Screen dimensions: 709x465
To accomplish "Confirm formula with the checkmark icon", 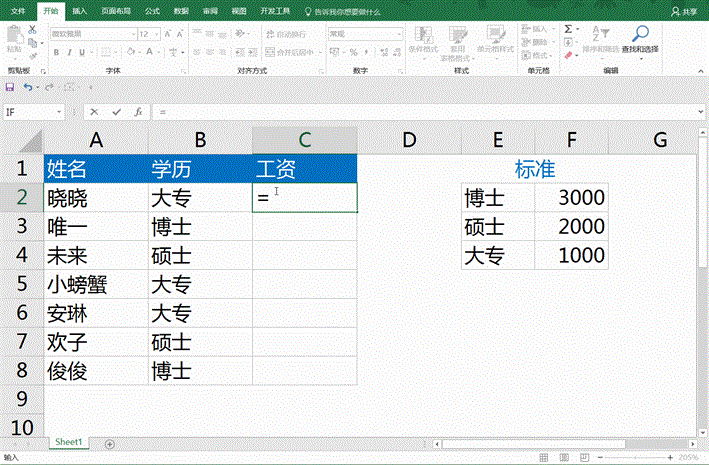I will pyautogui.click(x=116, y=112).
